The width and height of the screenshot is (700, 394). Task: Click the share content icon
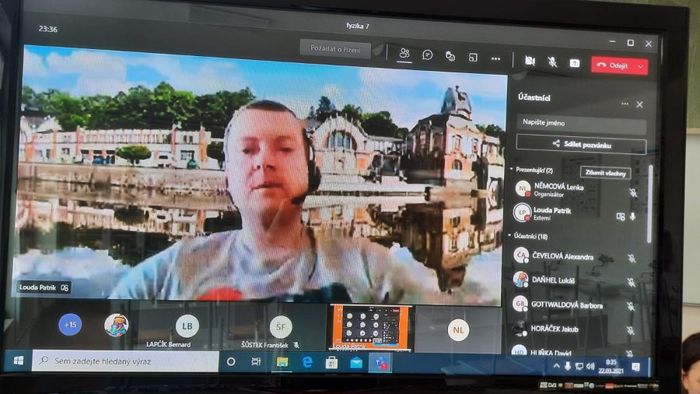(x=575, y=63)
